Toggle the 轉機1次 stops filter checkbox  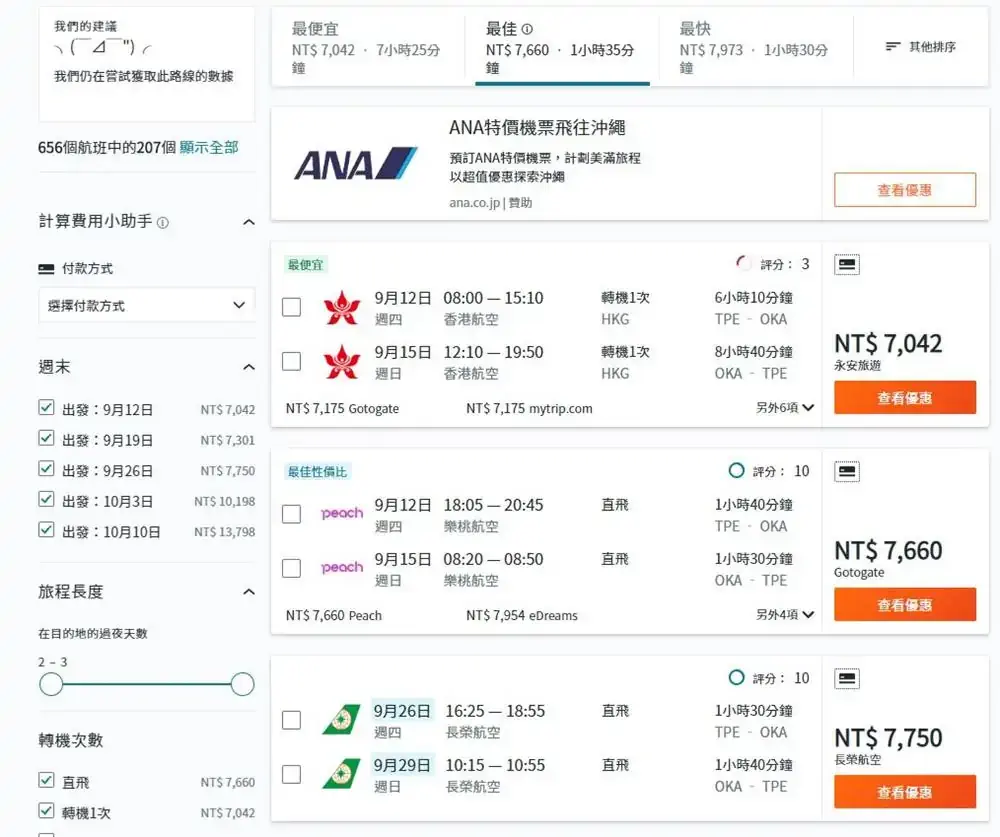(46, 811)
